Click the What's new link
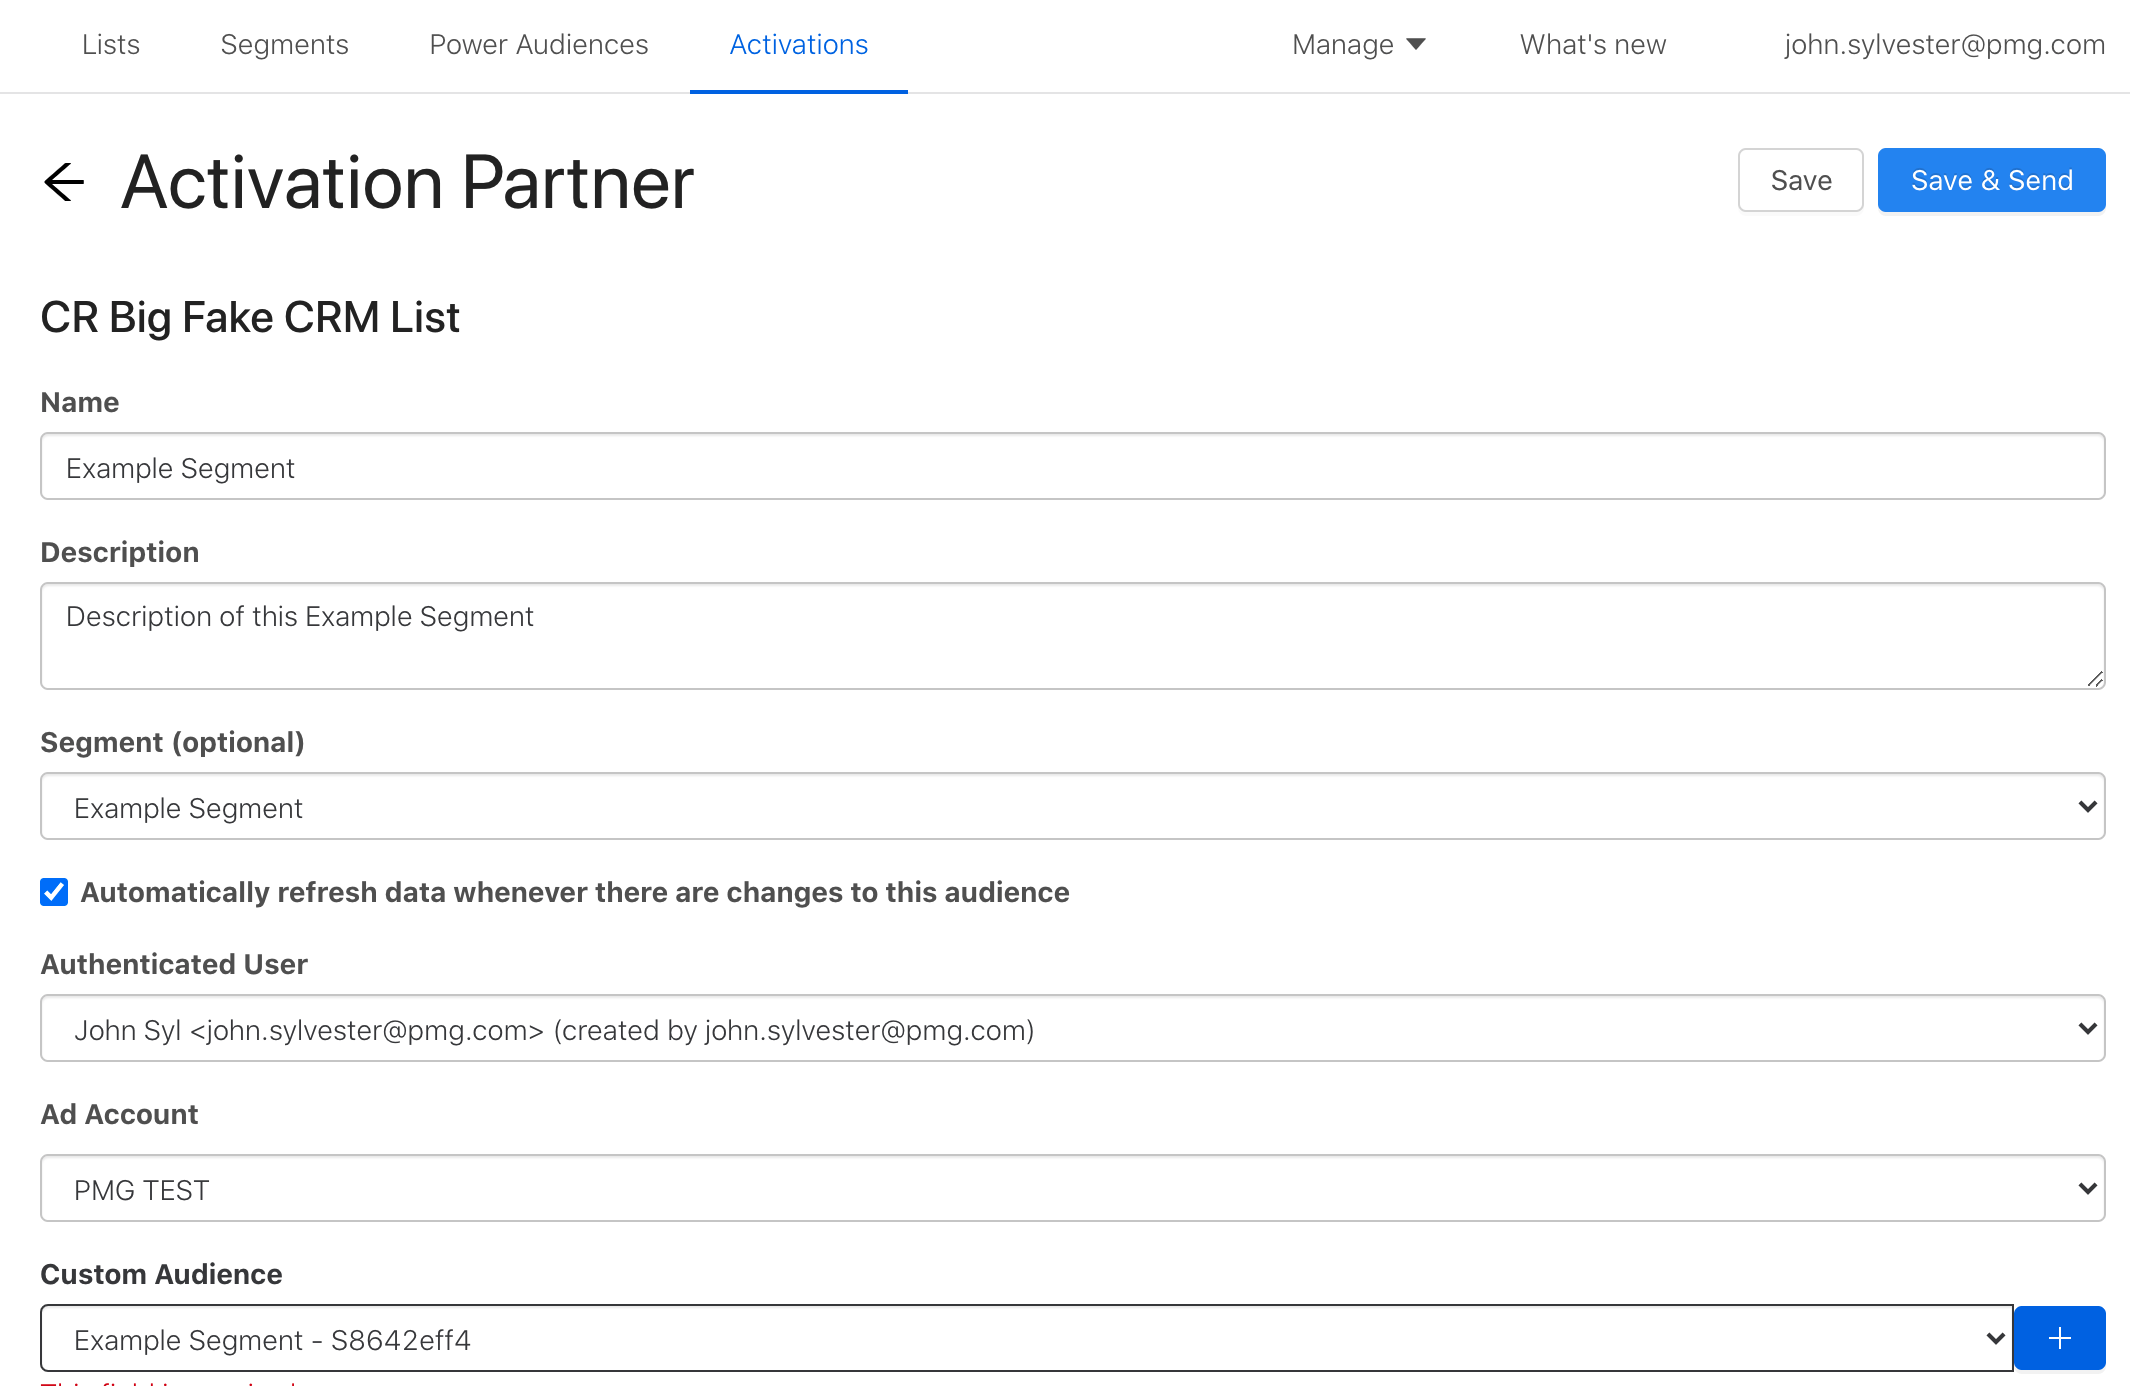2130x1386 pixels. pyautogui.click(x=1592, y=44)
